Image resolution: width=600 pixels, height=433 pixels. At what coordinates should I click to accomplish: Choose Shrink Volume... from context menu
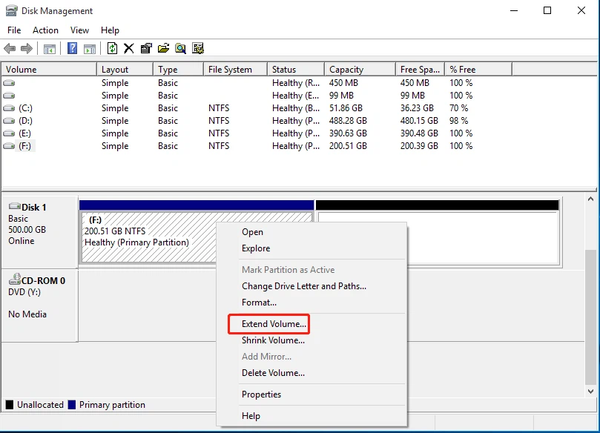coord(273,340)
